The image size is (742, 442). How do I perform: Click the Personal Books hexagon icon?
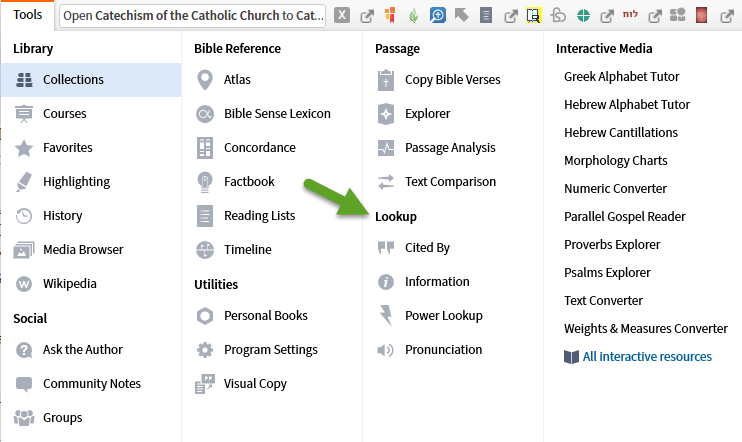pos(205,316)
